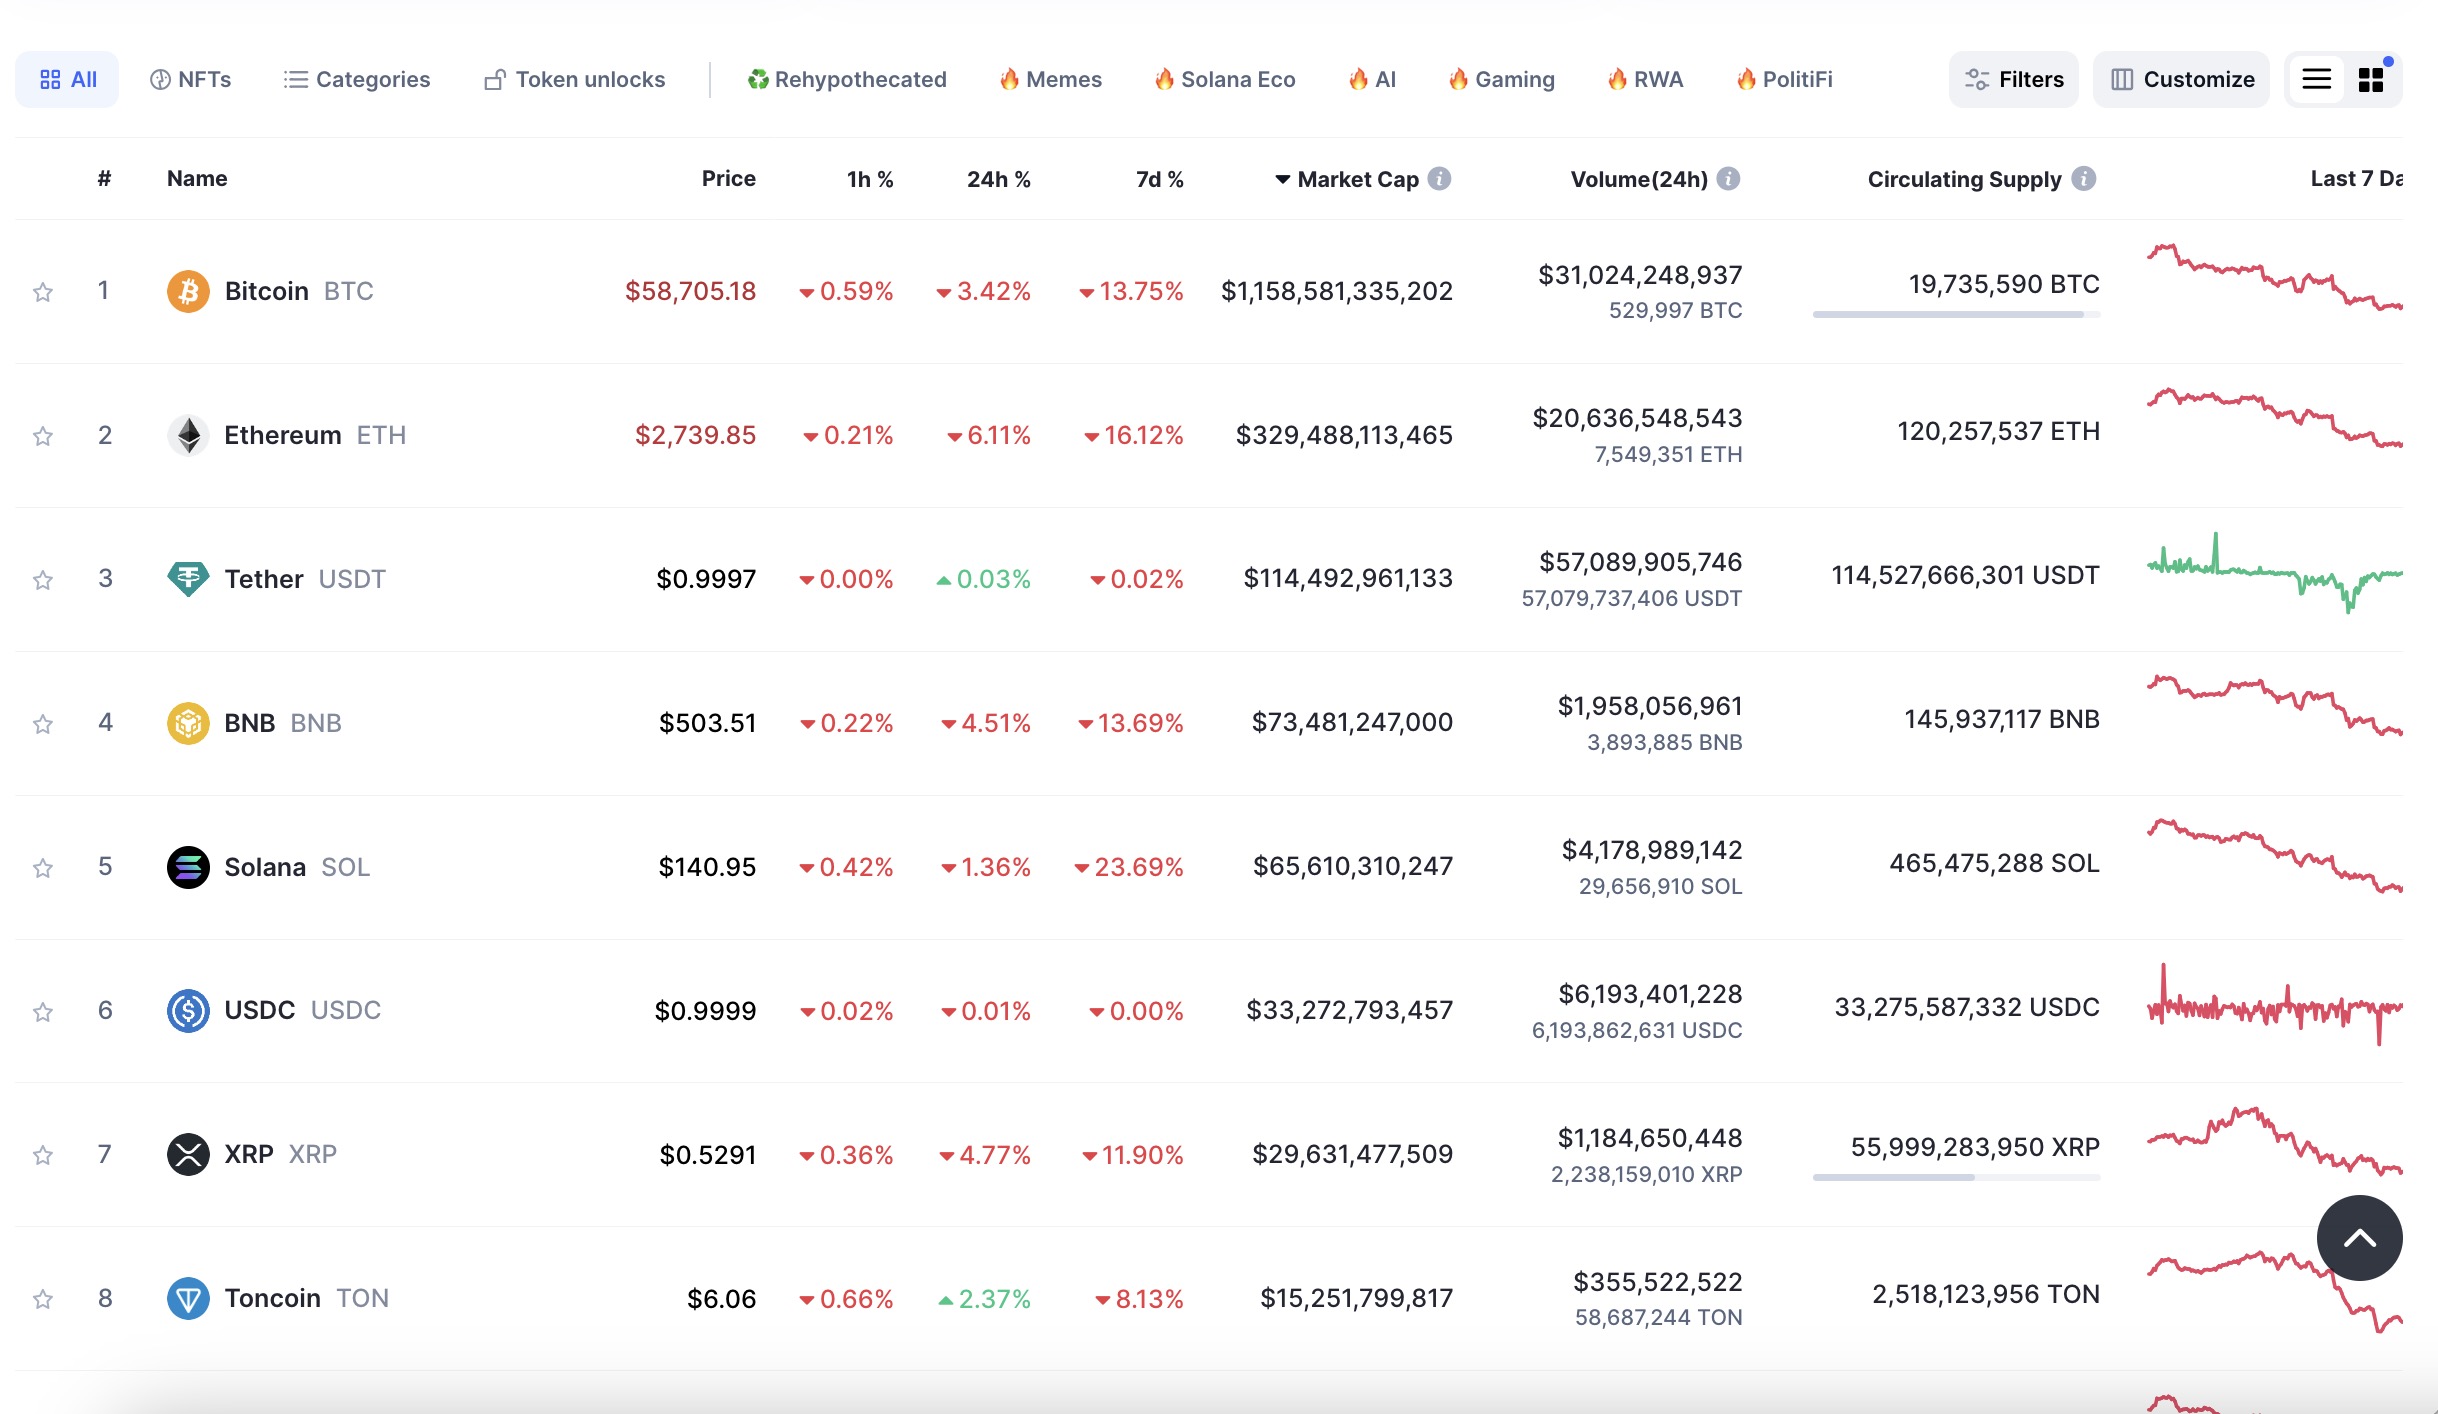Click XRP circulating supply progress bar
The image size is (2438, 1414).
click(1956, 1177)
